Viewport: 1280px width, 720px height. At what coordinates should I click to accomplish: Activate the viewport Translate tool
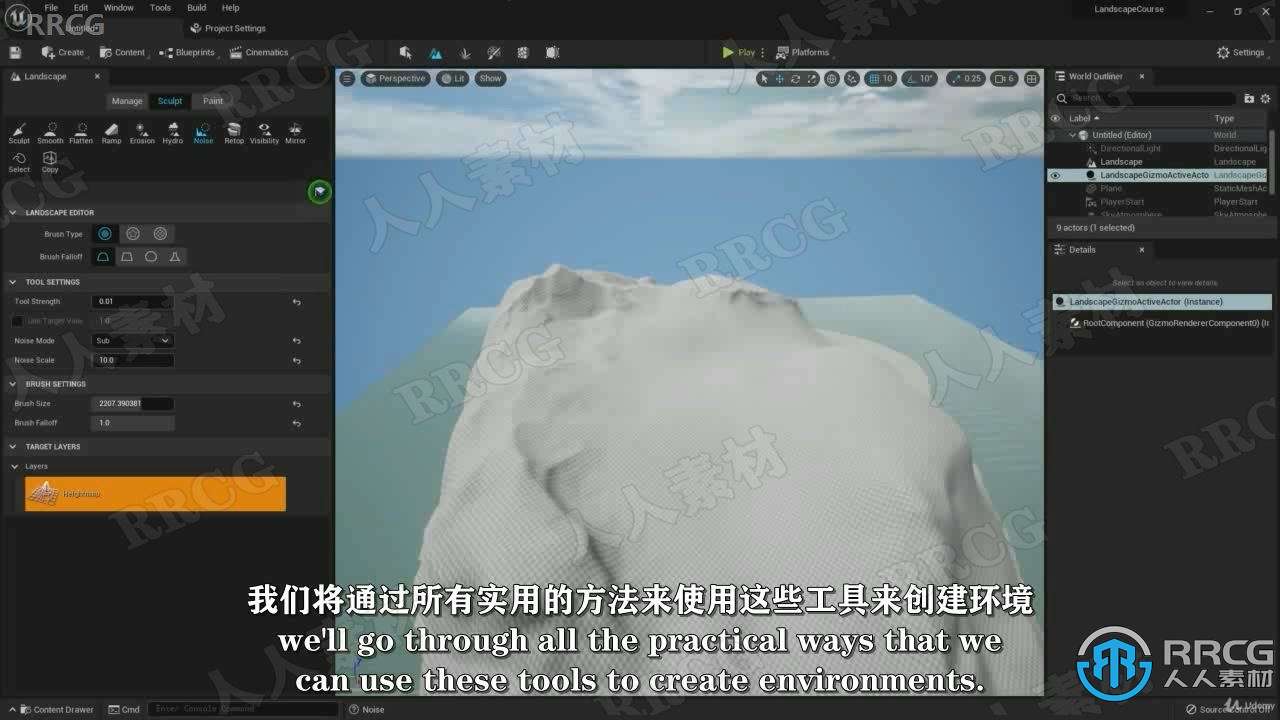(x=780, y=78)
